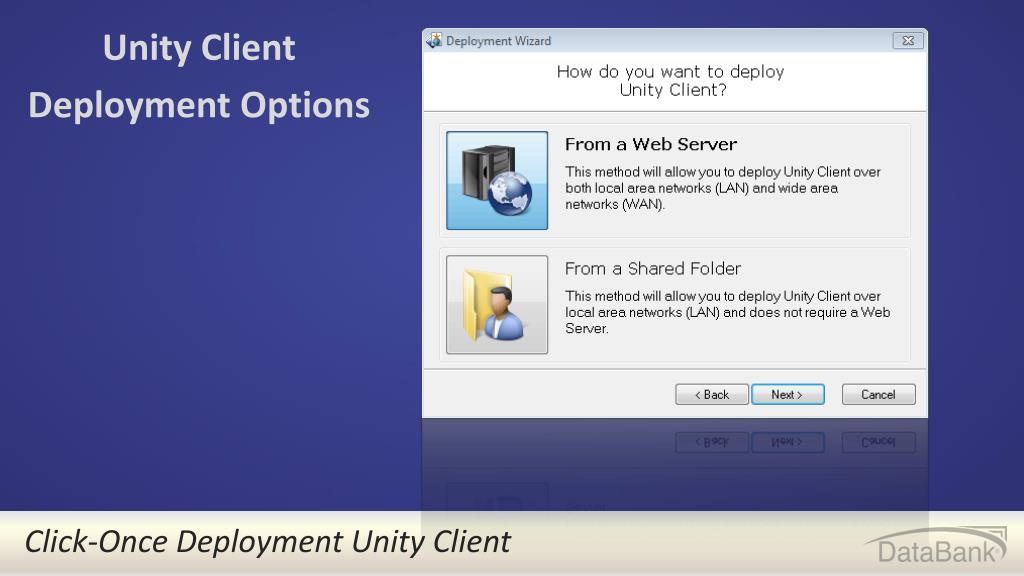Screen dimensions: 1024x576
Task: Choose the shared folder user icon
Action: click(497, 304)
